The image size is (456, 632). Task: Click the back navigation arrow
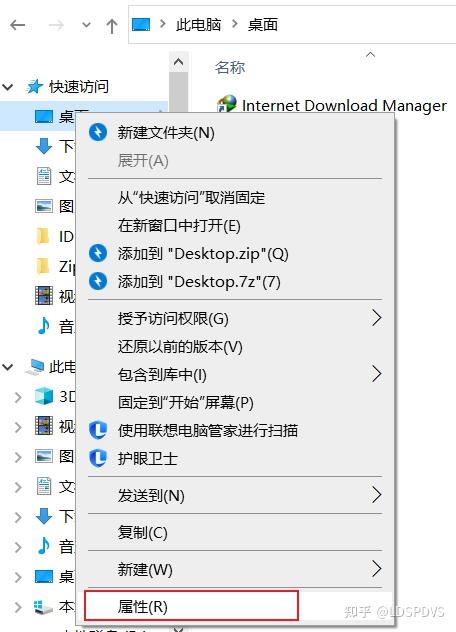coord(17,25)
